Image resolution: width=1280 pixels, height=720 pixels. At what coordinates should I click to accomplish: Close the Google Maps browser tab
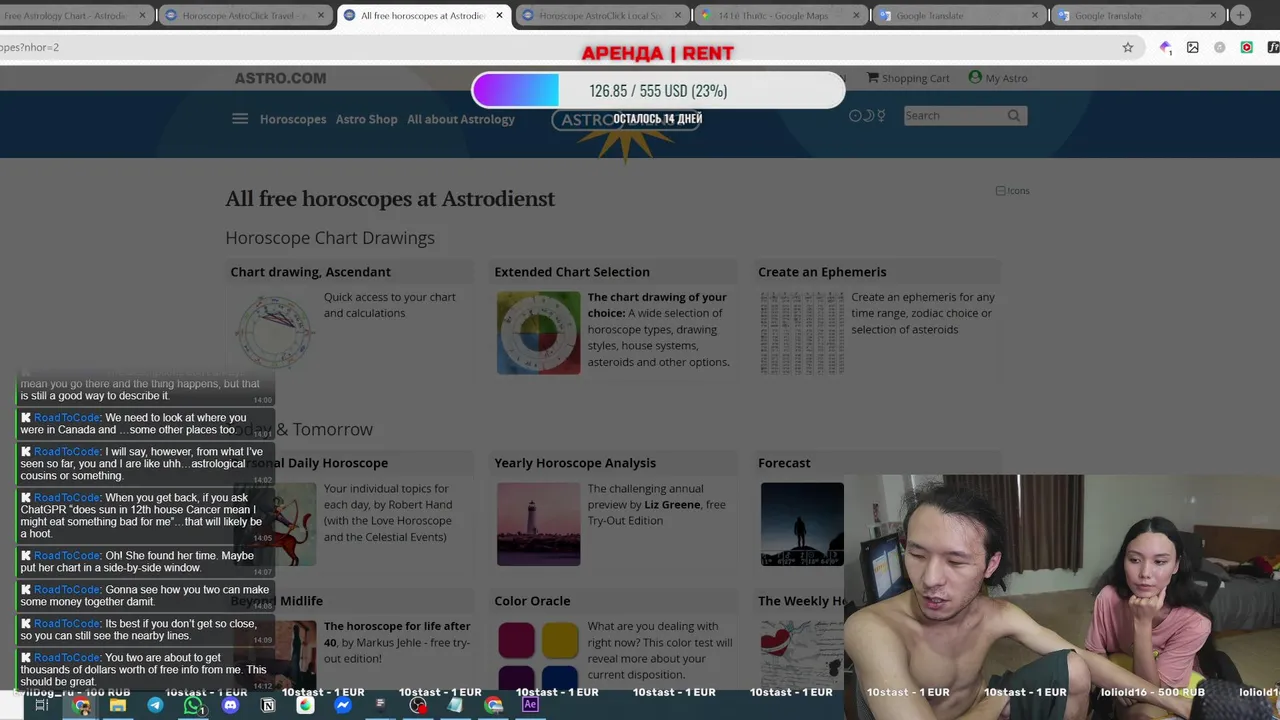point(855,15)
